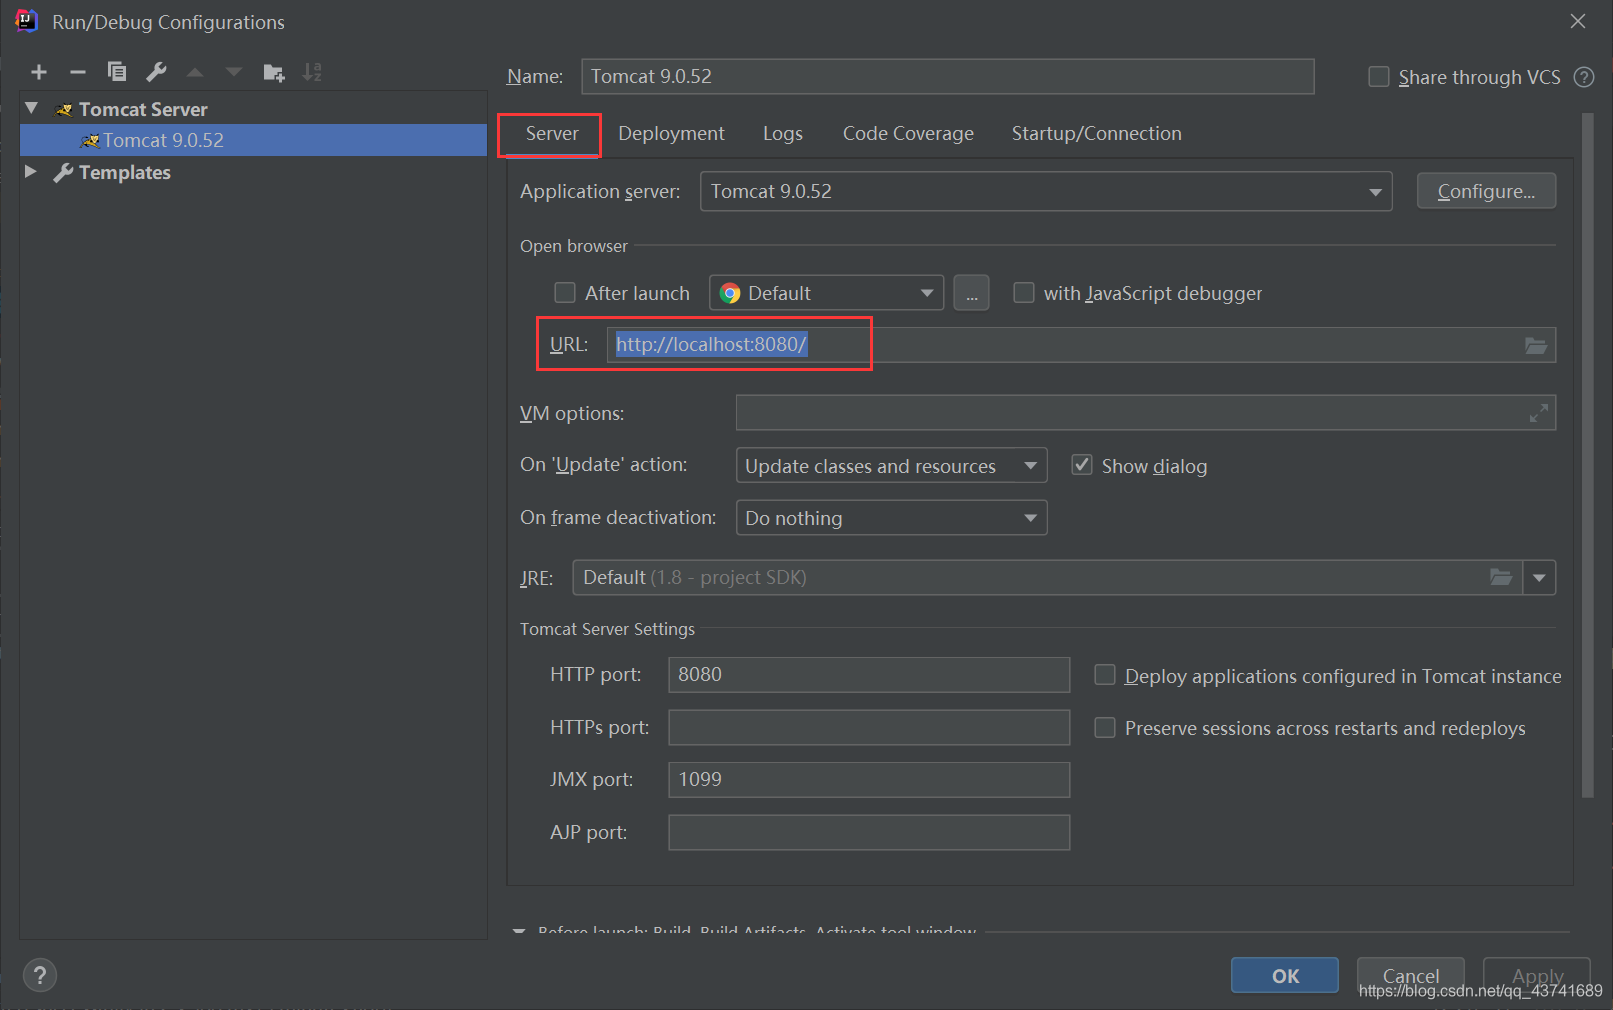Select the Templates tree item
This screenshot has width=1613, height=1010.
pyautogui.click(x=125, y=172)
